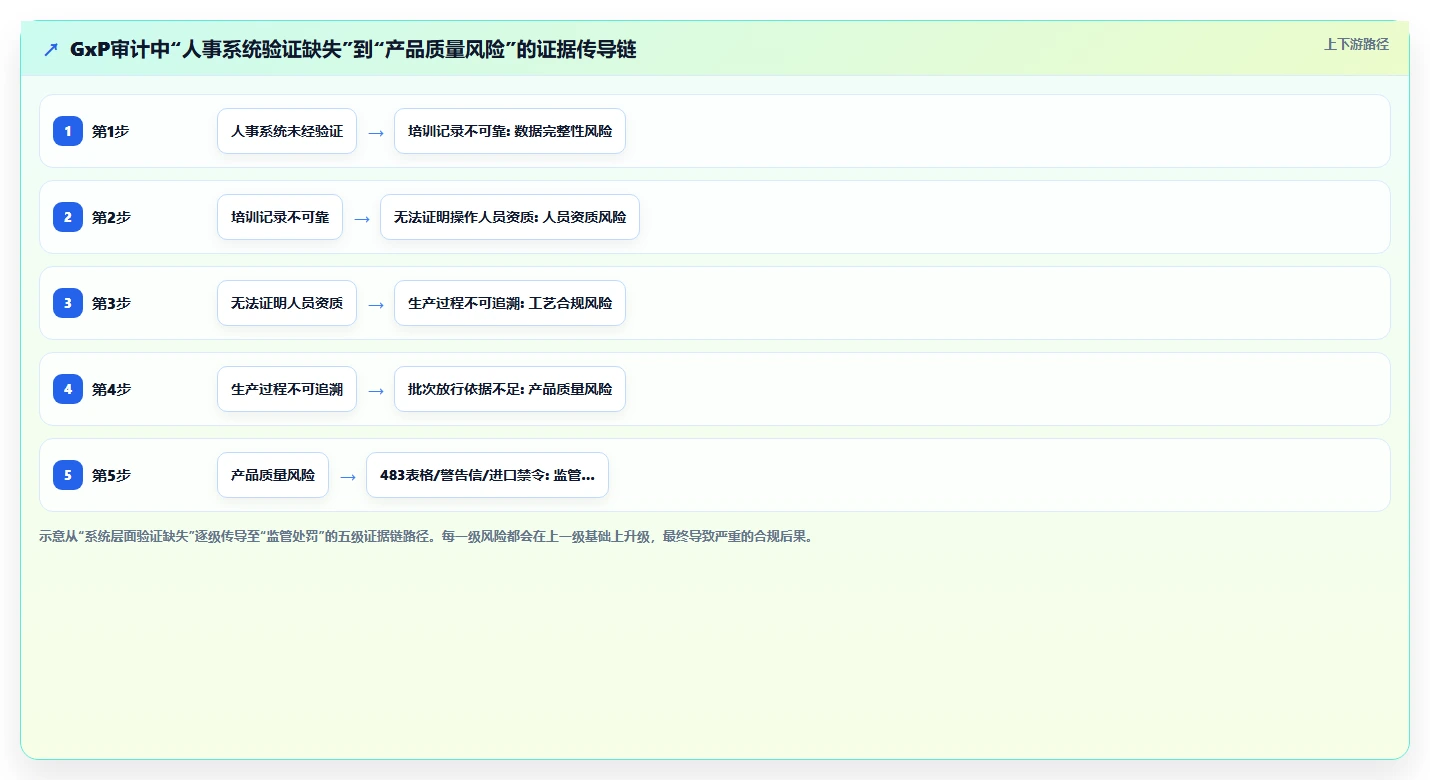
Task: Click the 第3步 step label
Action: (111, 303)
